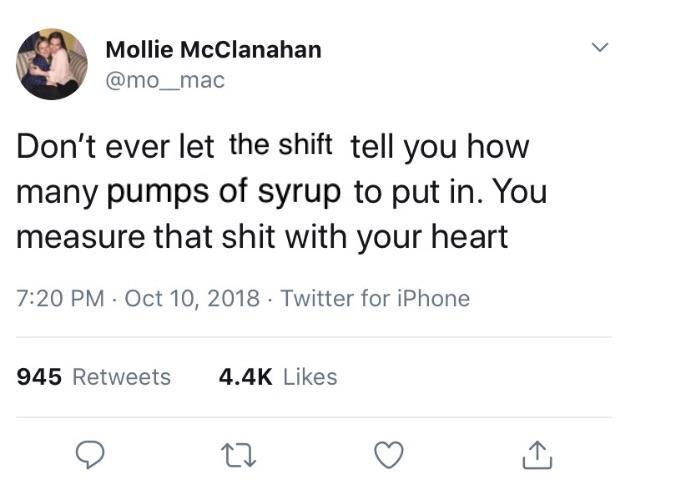The width and height of the screenshot is (674, 493).
Task: Click the Twitter for iPhone source link
Action: tap(375, 298)
